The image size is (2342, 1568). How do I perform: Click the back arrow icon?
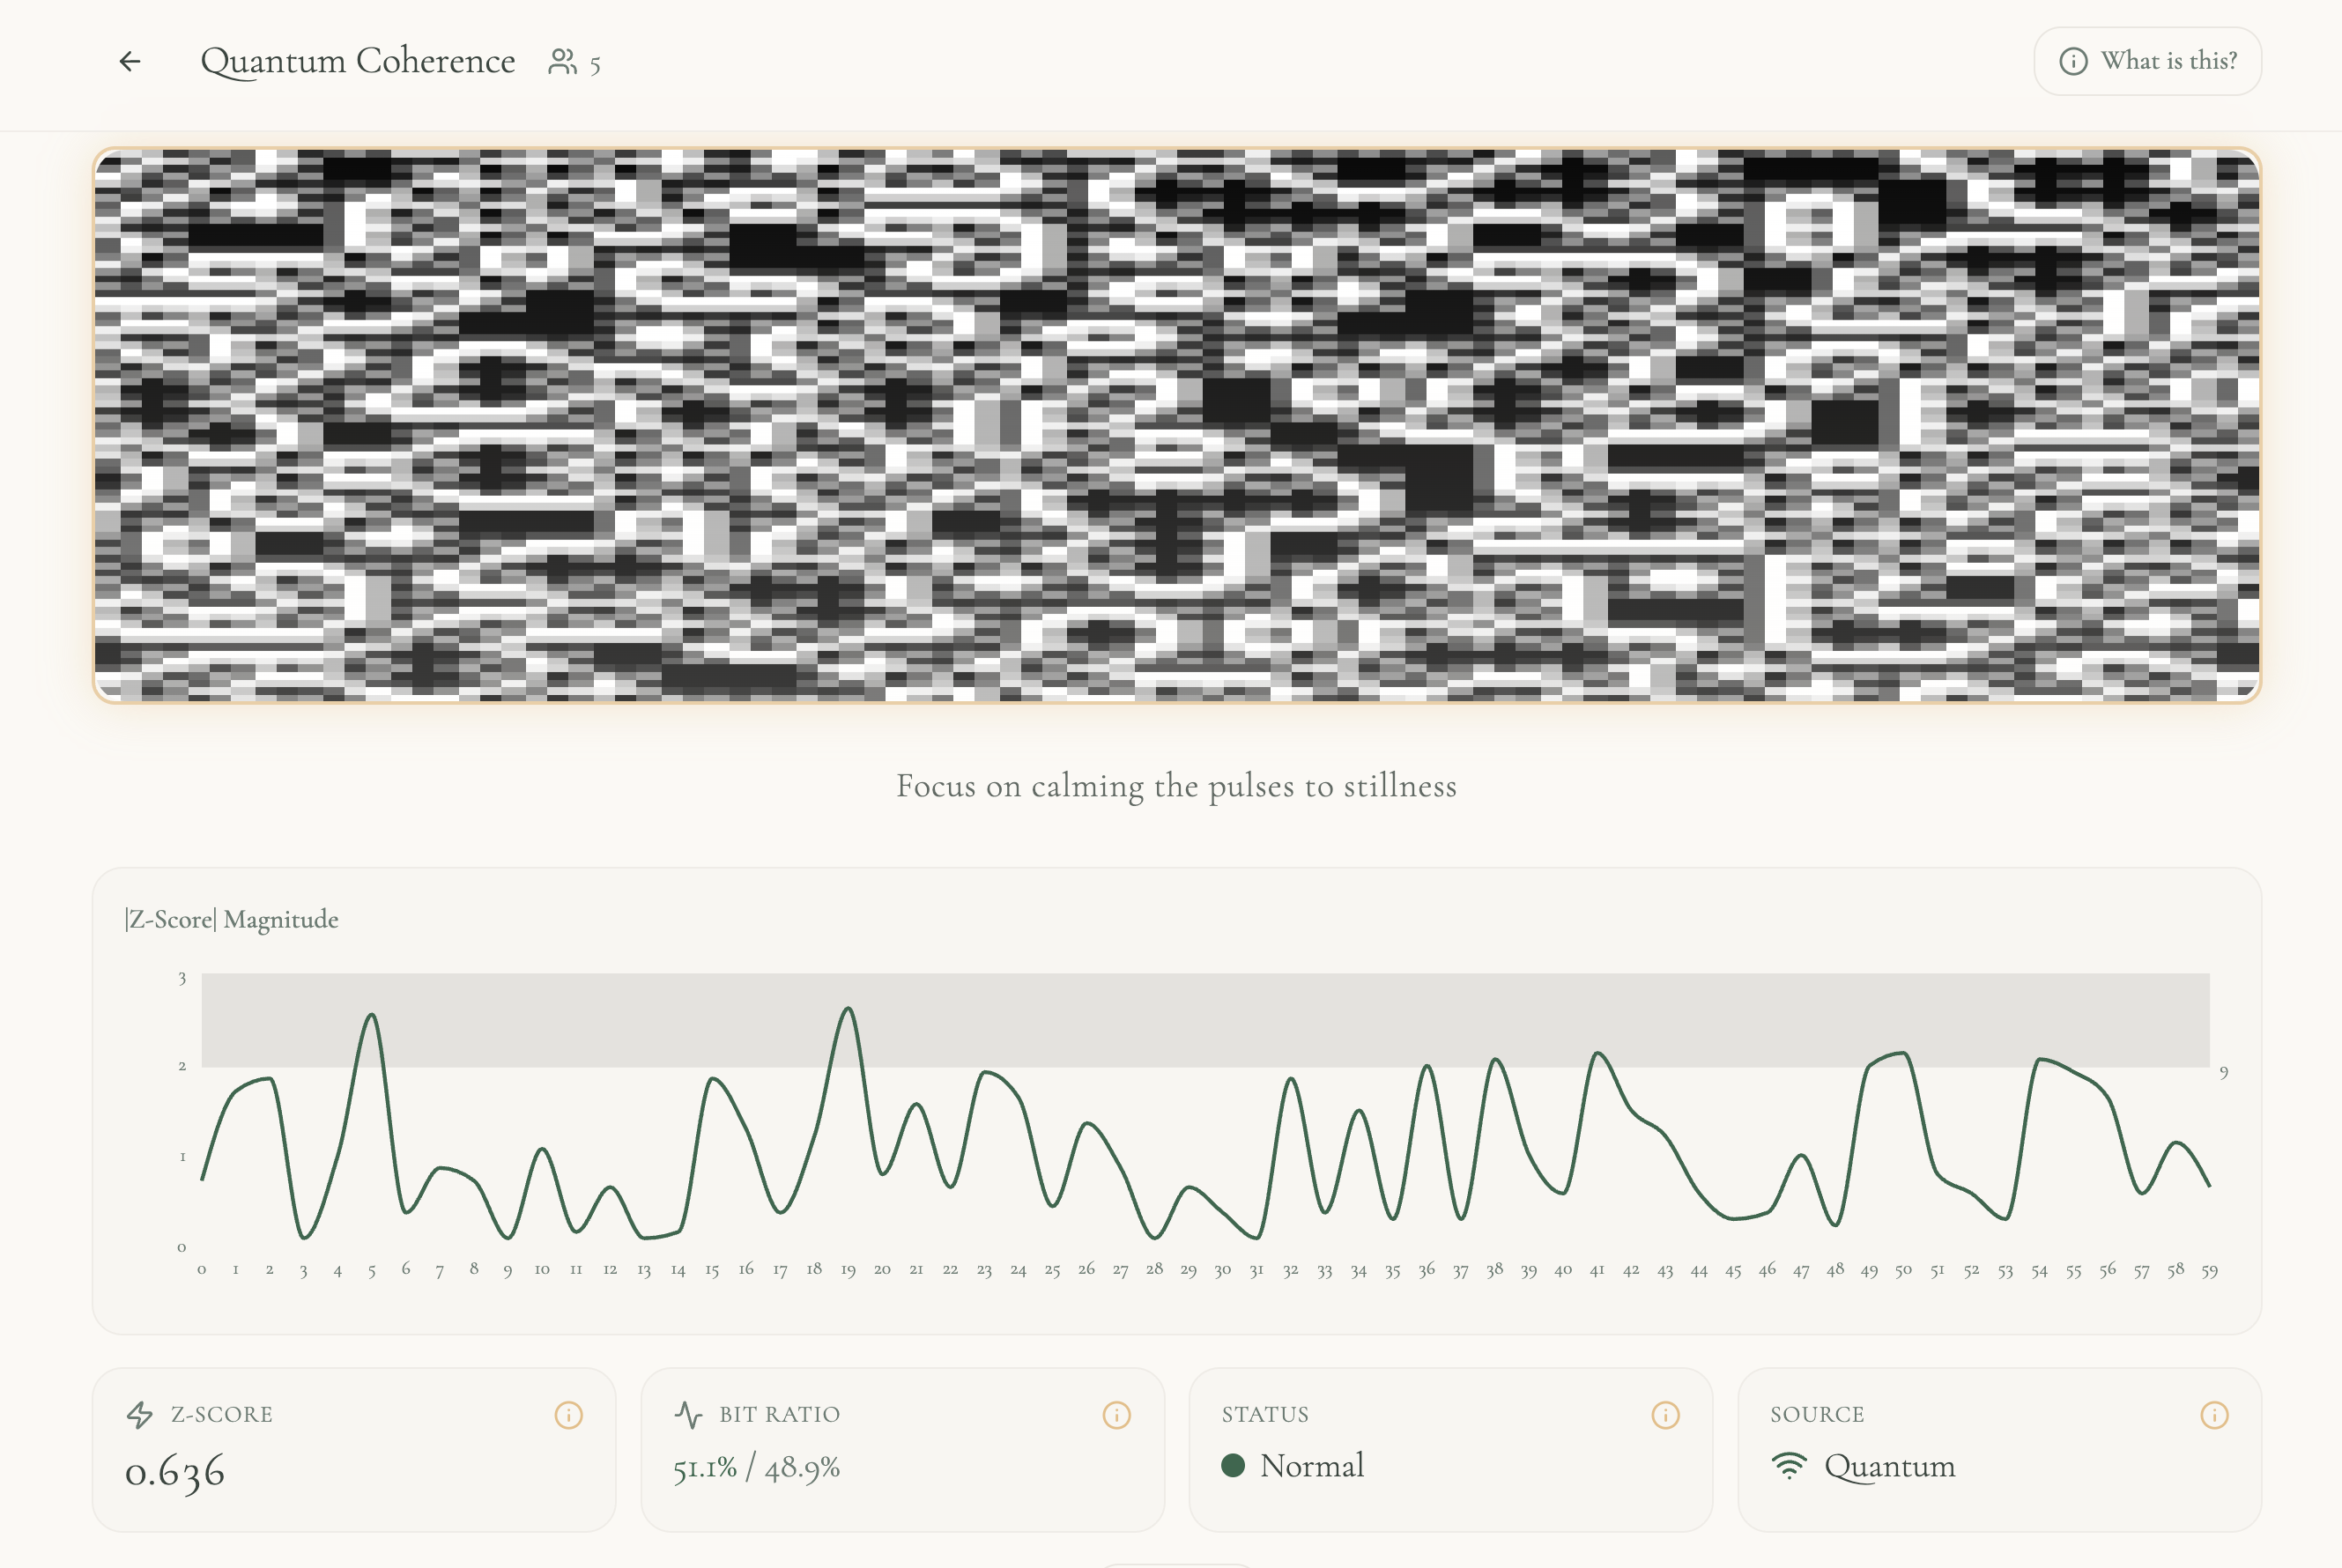[x=130, y=62]
